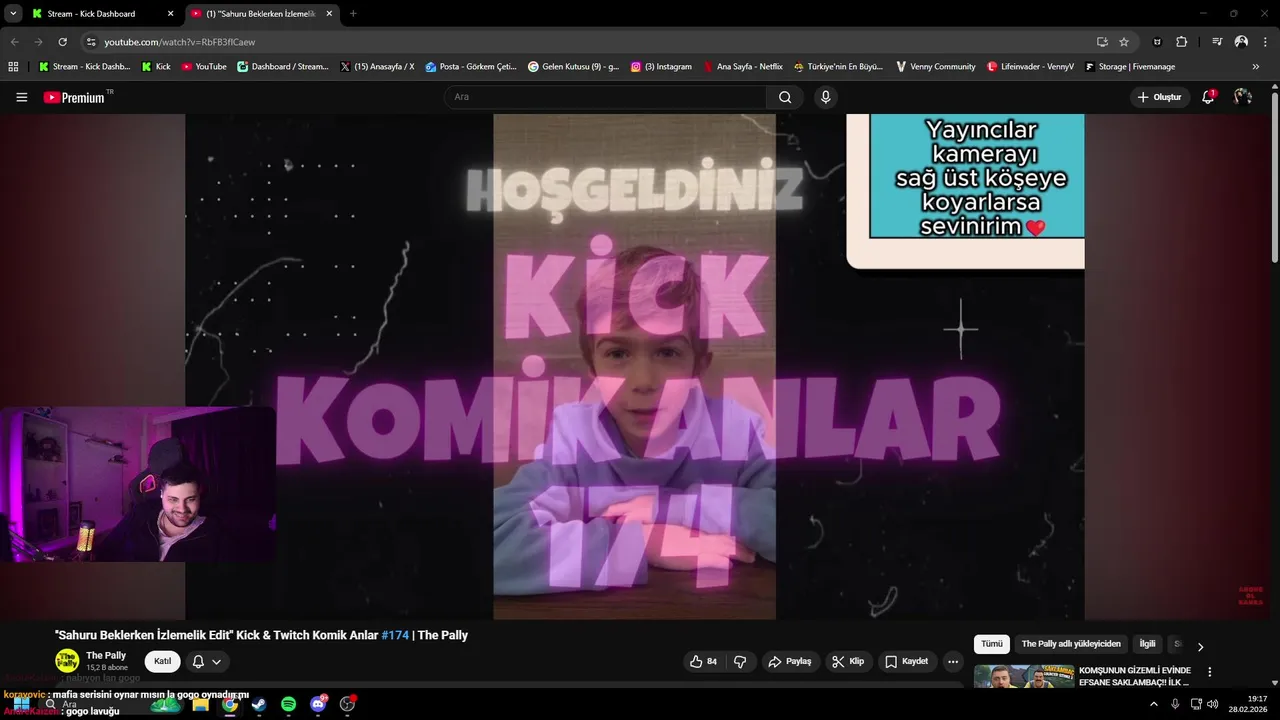The height and width of the screenshot is (720, 1280).
Task: Open Lifeinvader - VennyV bookmark
Action: coord(1030,67)
